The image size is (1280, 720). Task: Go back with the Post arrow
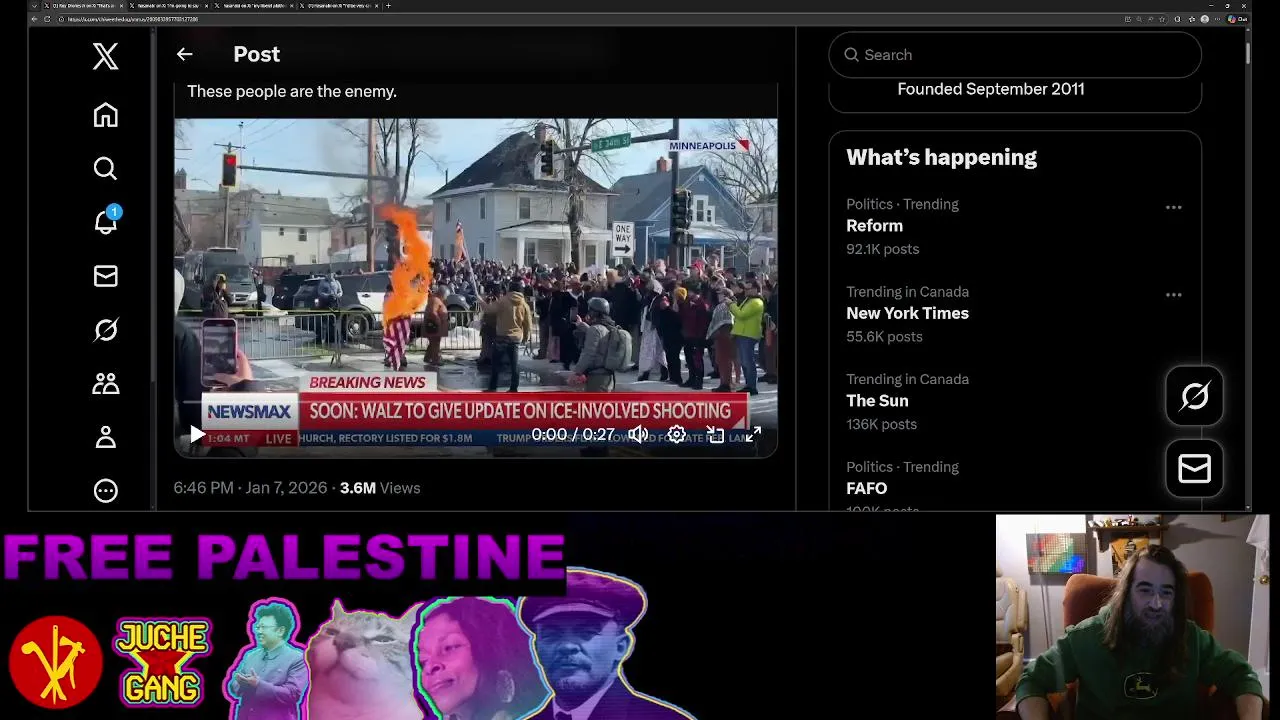[x=184, y=54]
